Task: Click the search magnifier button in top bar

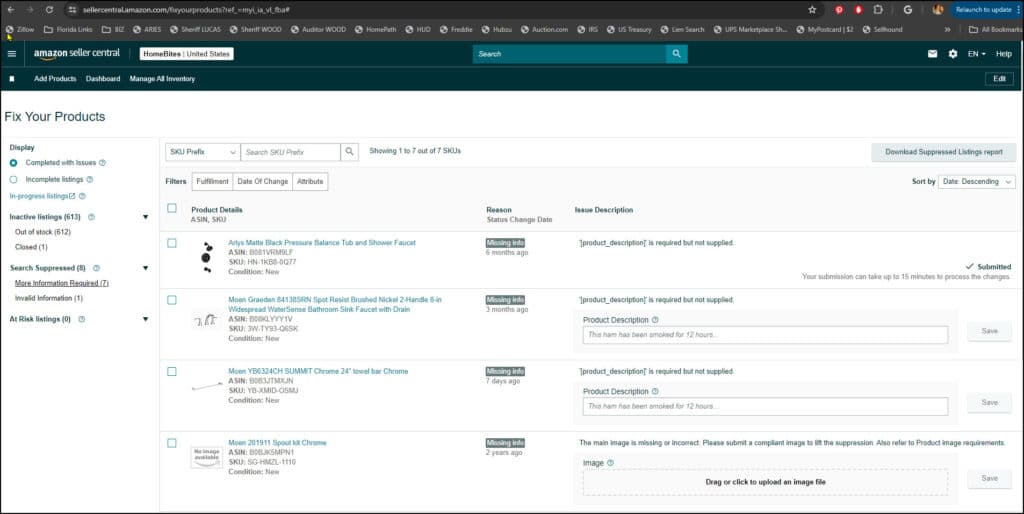Action: 677,53
